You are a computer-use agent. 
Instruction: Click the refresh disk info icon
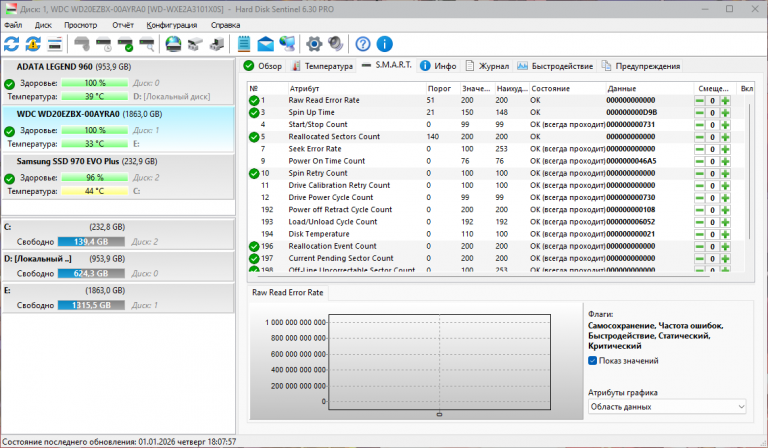(12, 44)
